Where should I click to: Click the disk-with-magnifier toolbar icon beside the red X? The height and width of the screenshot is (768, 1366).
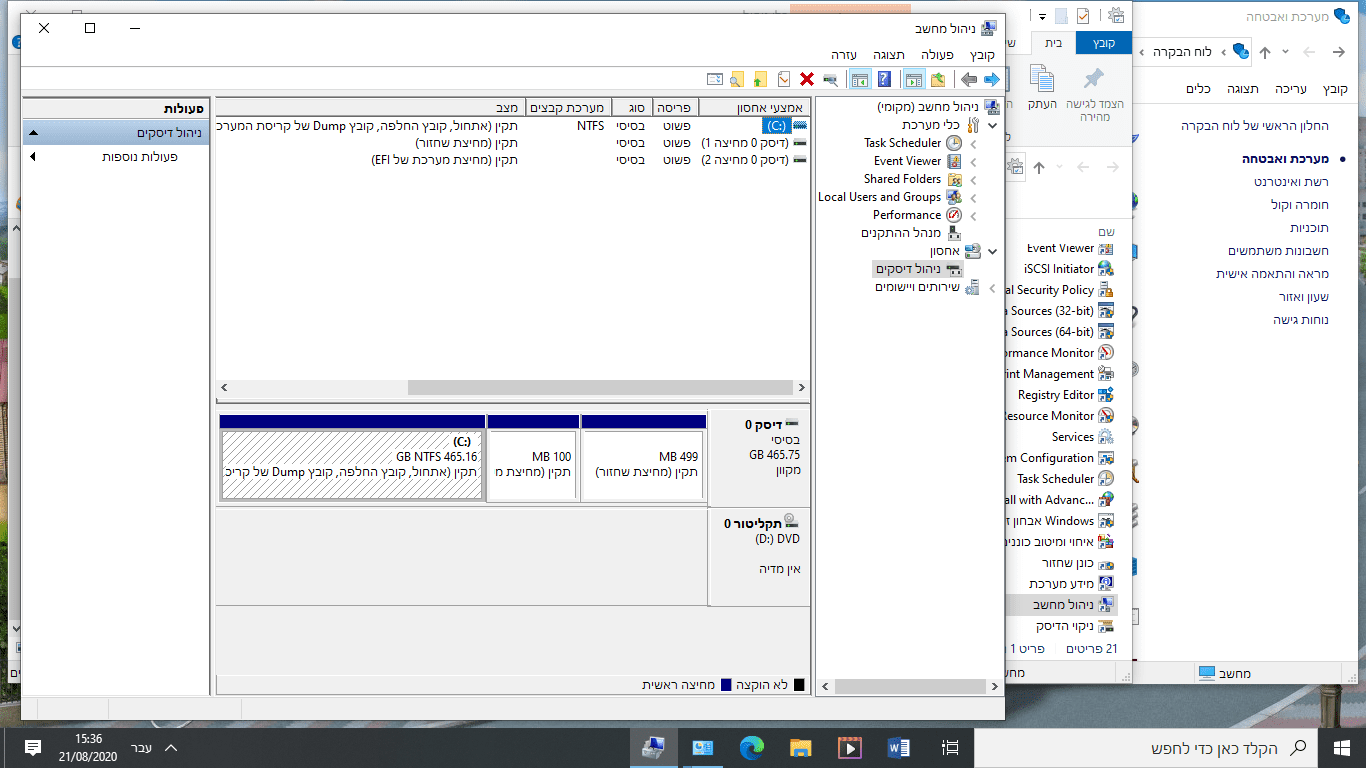(x=830, y=79)
